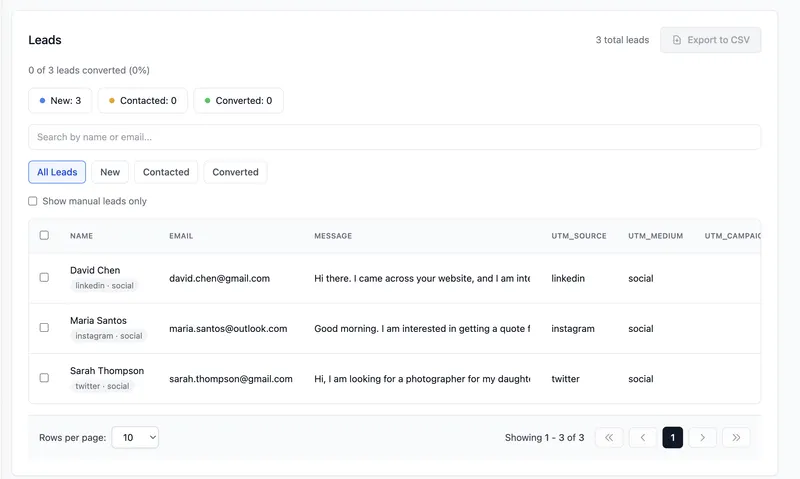The height and width of the screenshot is (479, 800).
Task: Click the linkedin · social tag
Action: (105, 286)
